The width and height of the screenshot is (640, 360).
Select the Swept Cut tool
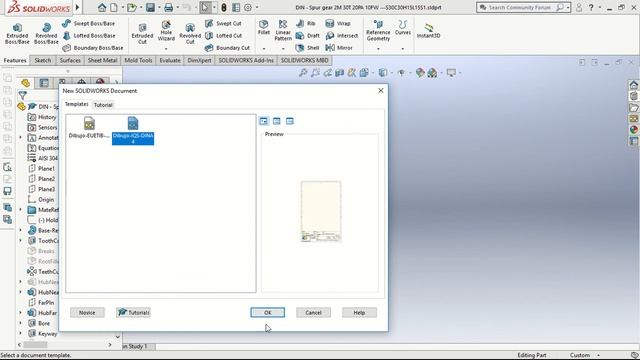[x=224, y=24]
